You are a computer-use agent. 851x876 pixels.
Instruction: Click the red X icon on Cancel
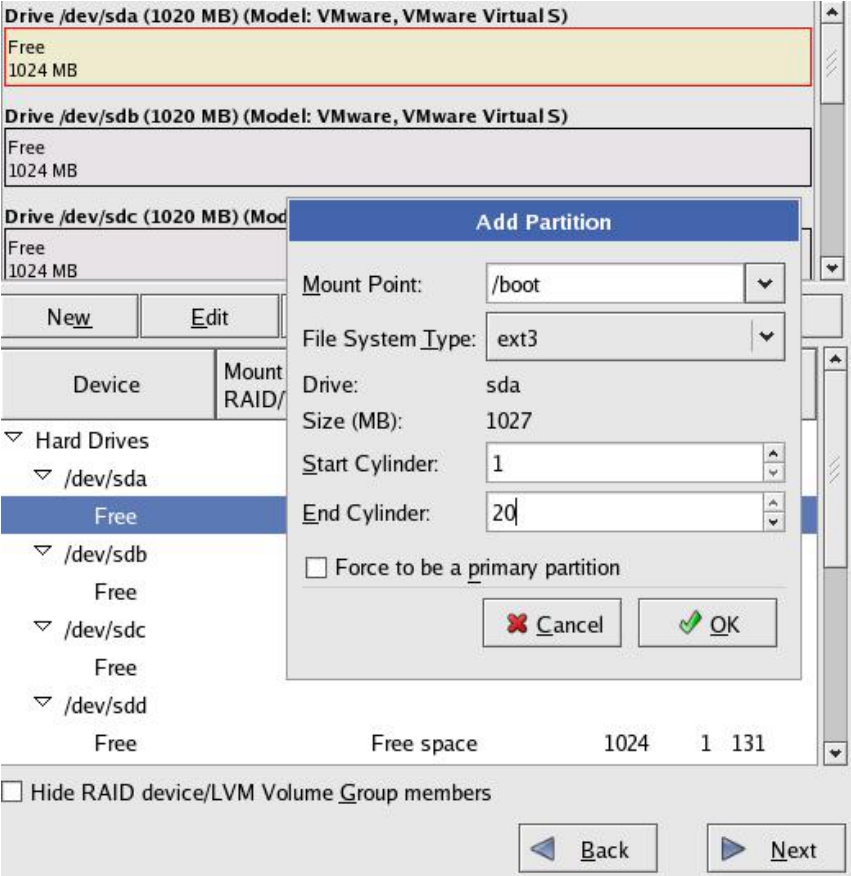coord(517,623)
